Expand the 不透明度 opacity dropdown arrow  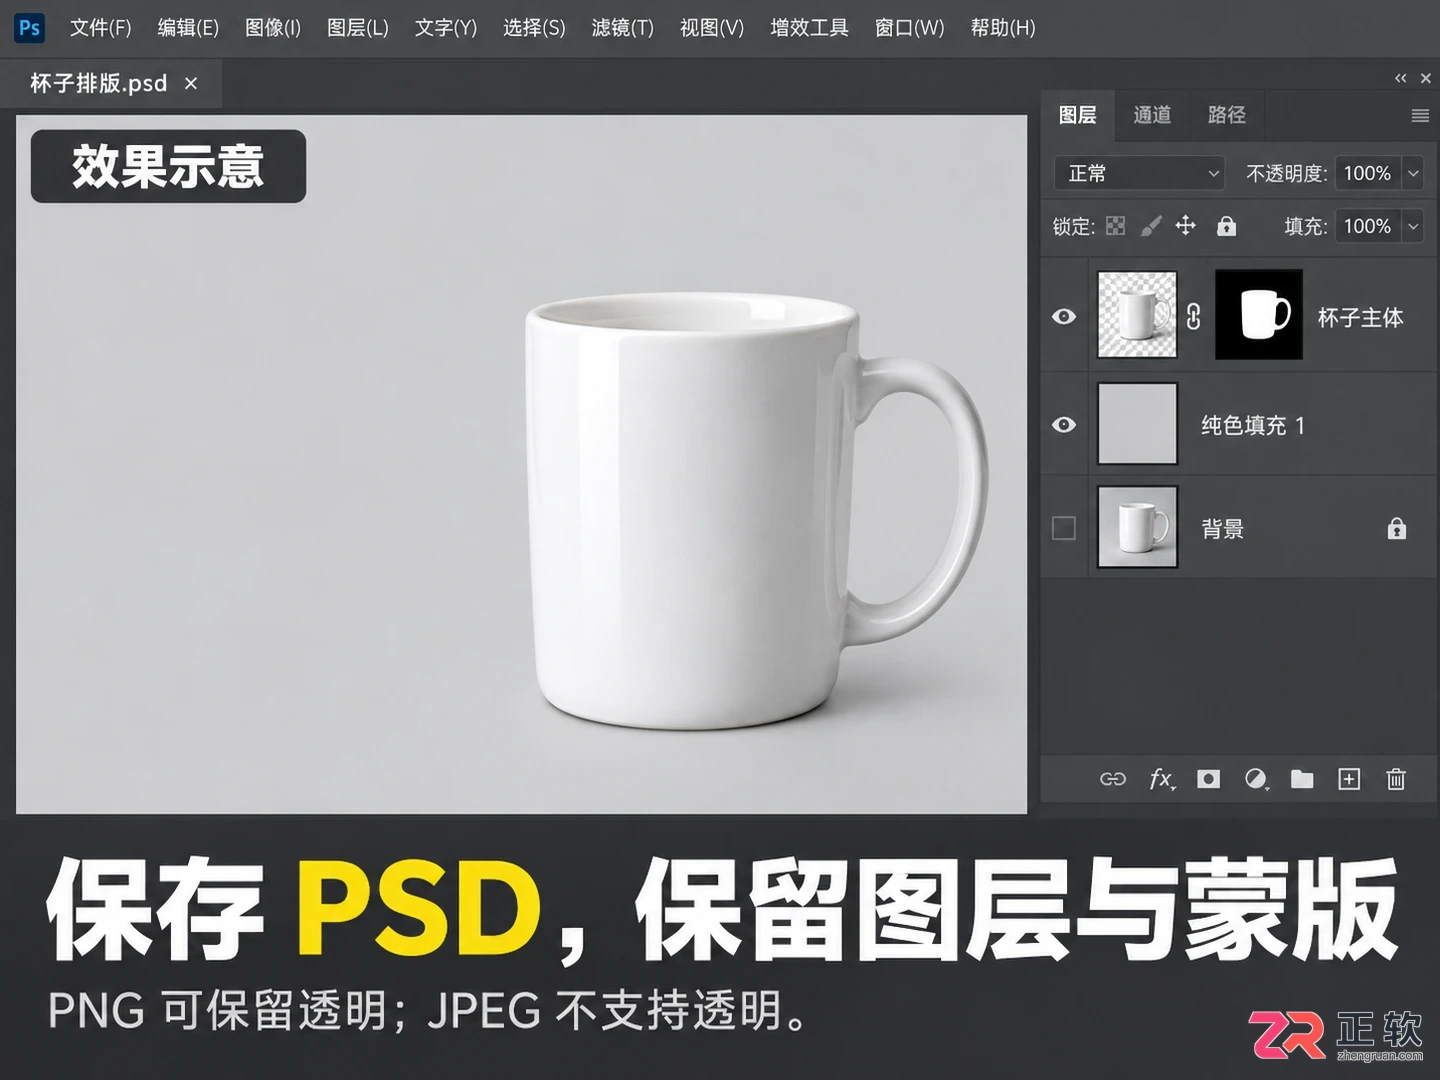1413,173
